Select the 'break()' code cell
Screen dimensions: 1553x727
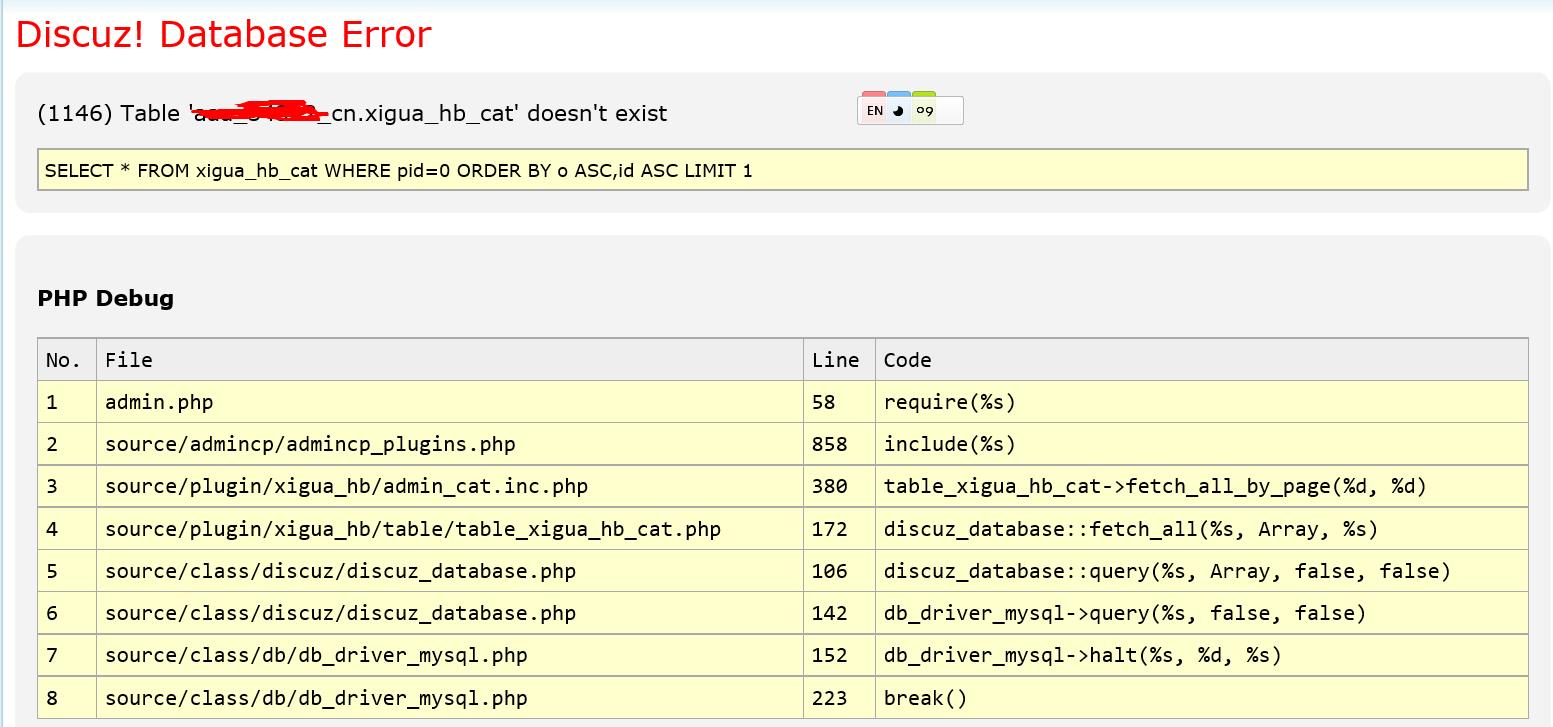coord(1202,698)
